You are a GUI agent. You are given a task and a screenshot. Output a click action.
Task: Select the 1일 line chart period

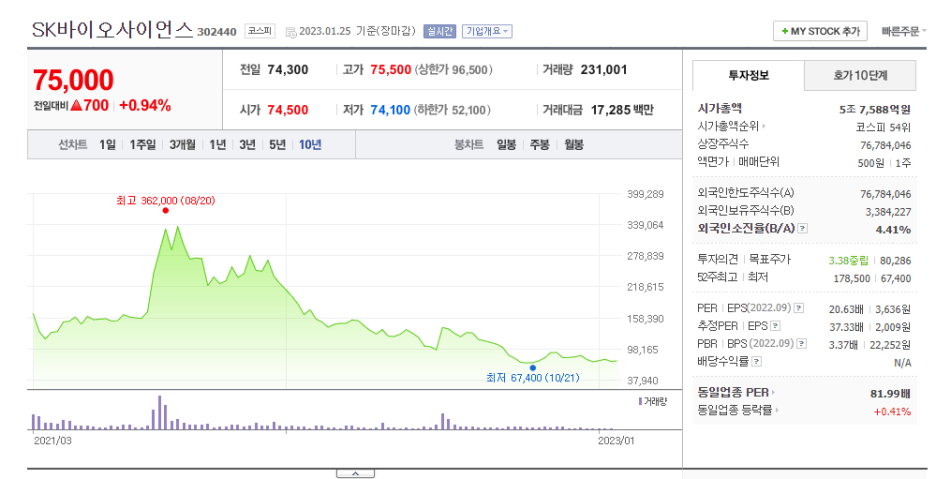107,145
